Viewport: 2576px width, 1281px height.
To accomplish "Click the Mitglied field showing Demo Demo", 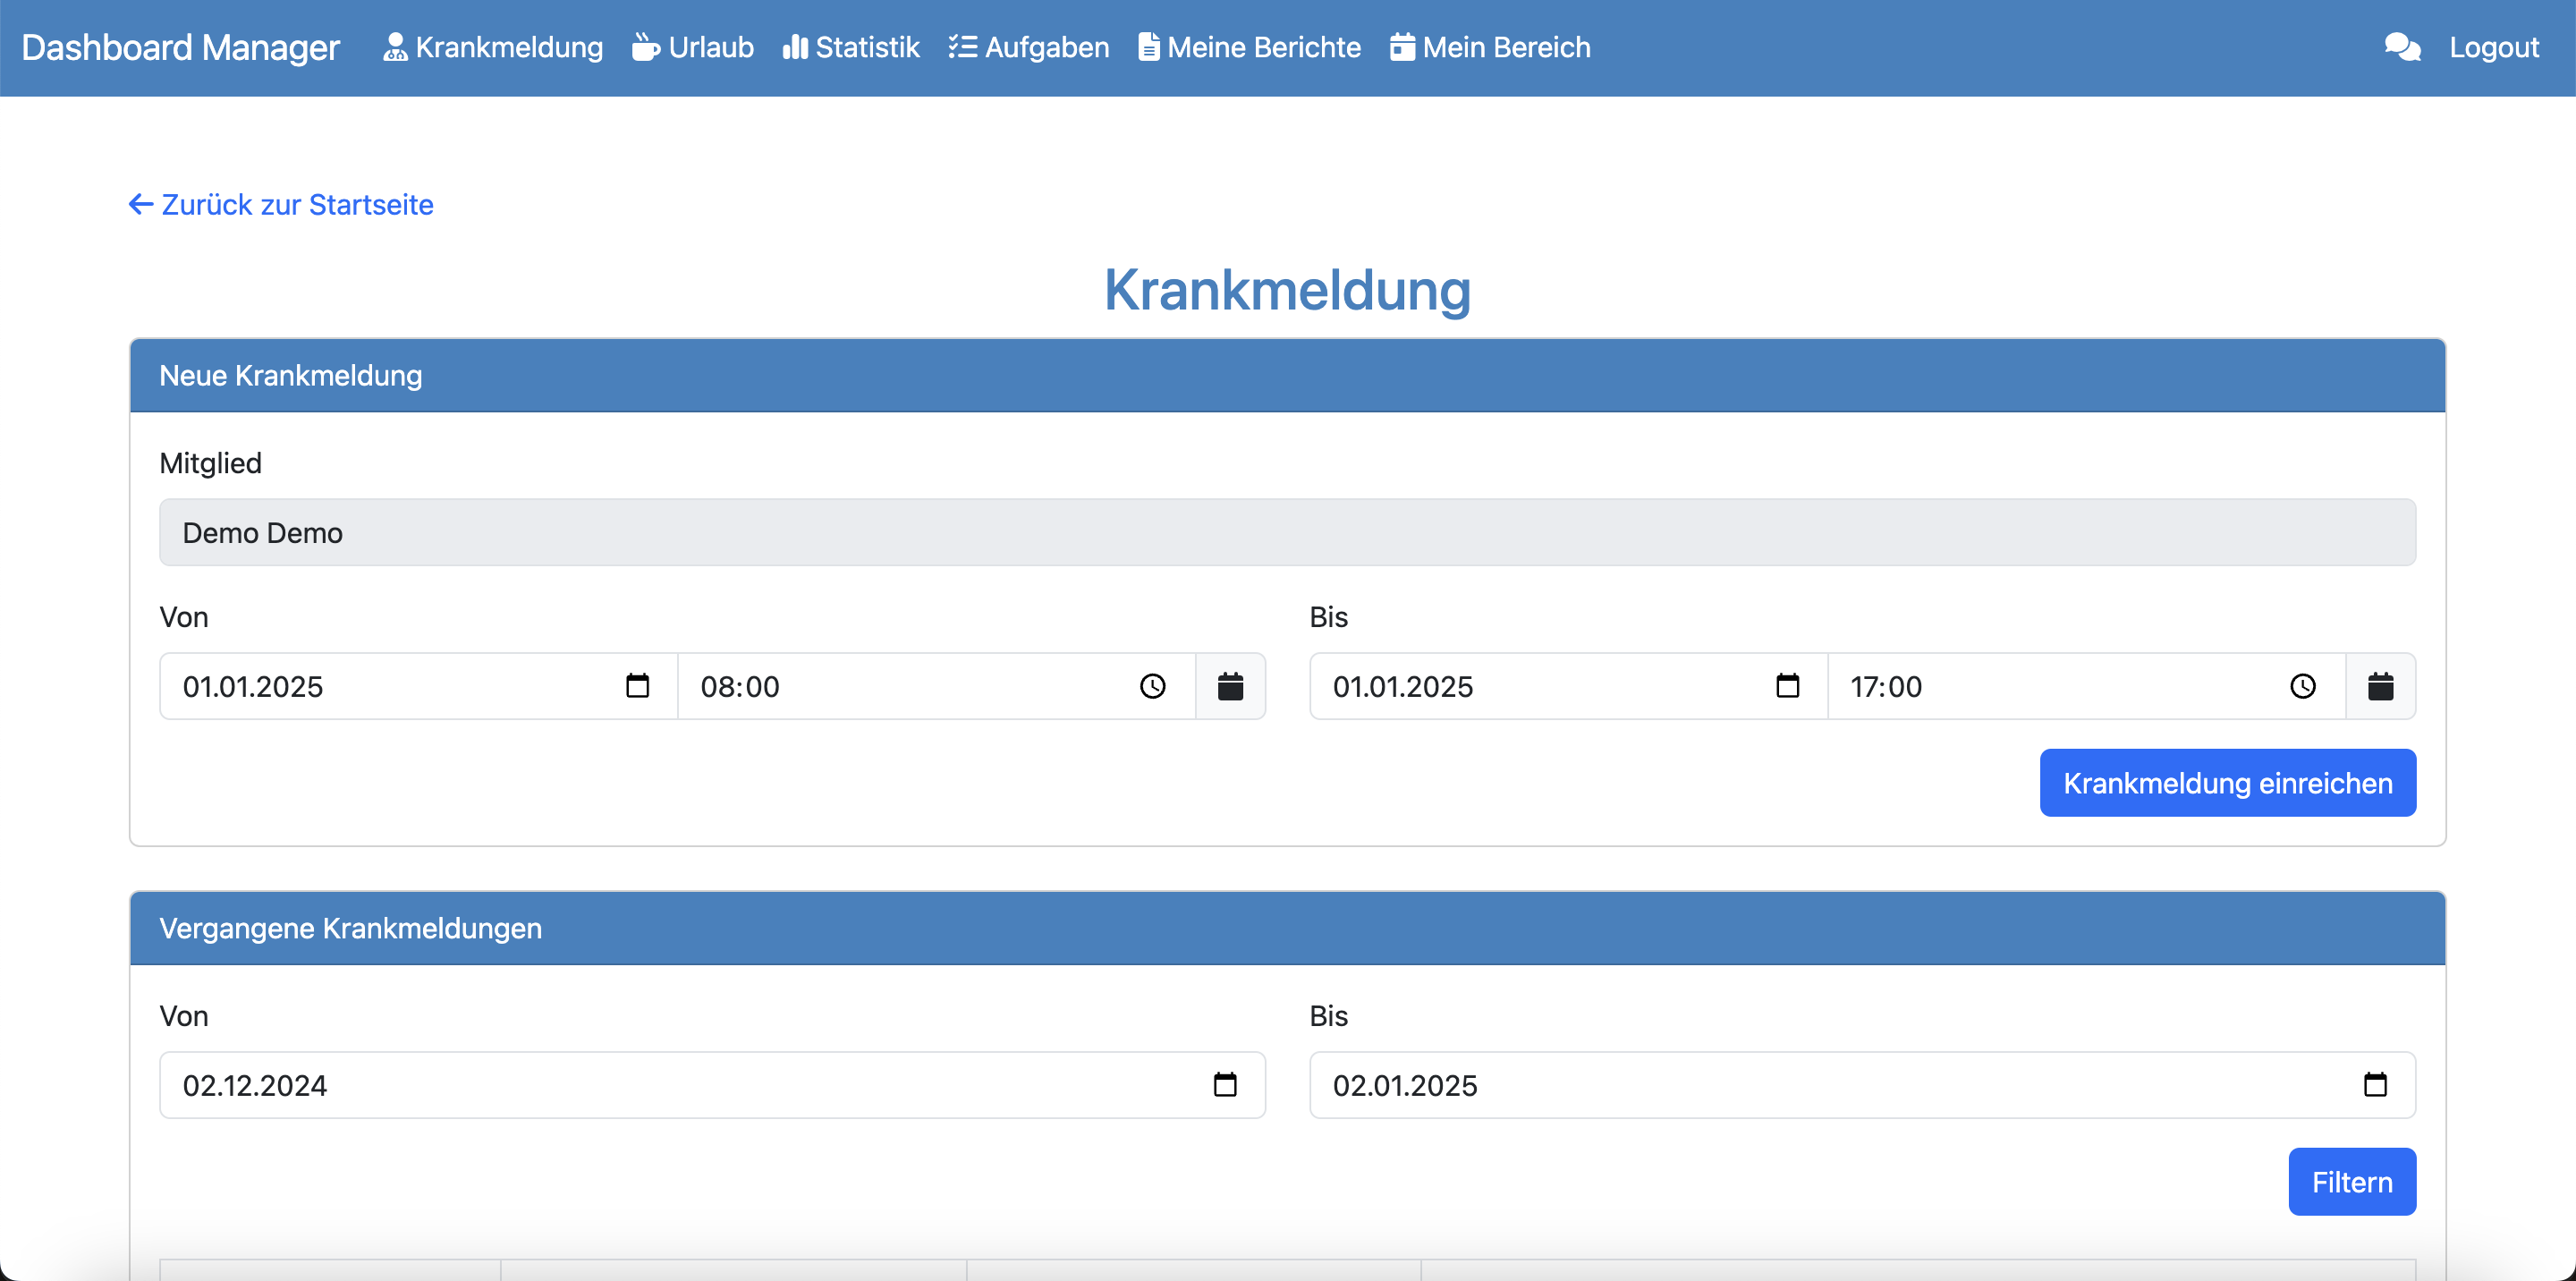I will pos(1287,533).
